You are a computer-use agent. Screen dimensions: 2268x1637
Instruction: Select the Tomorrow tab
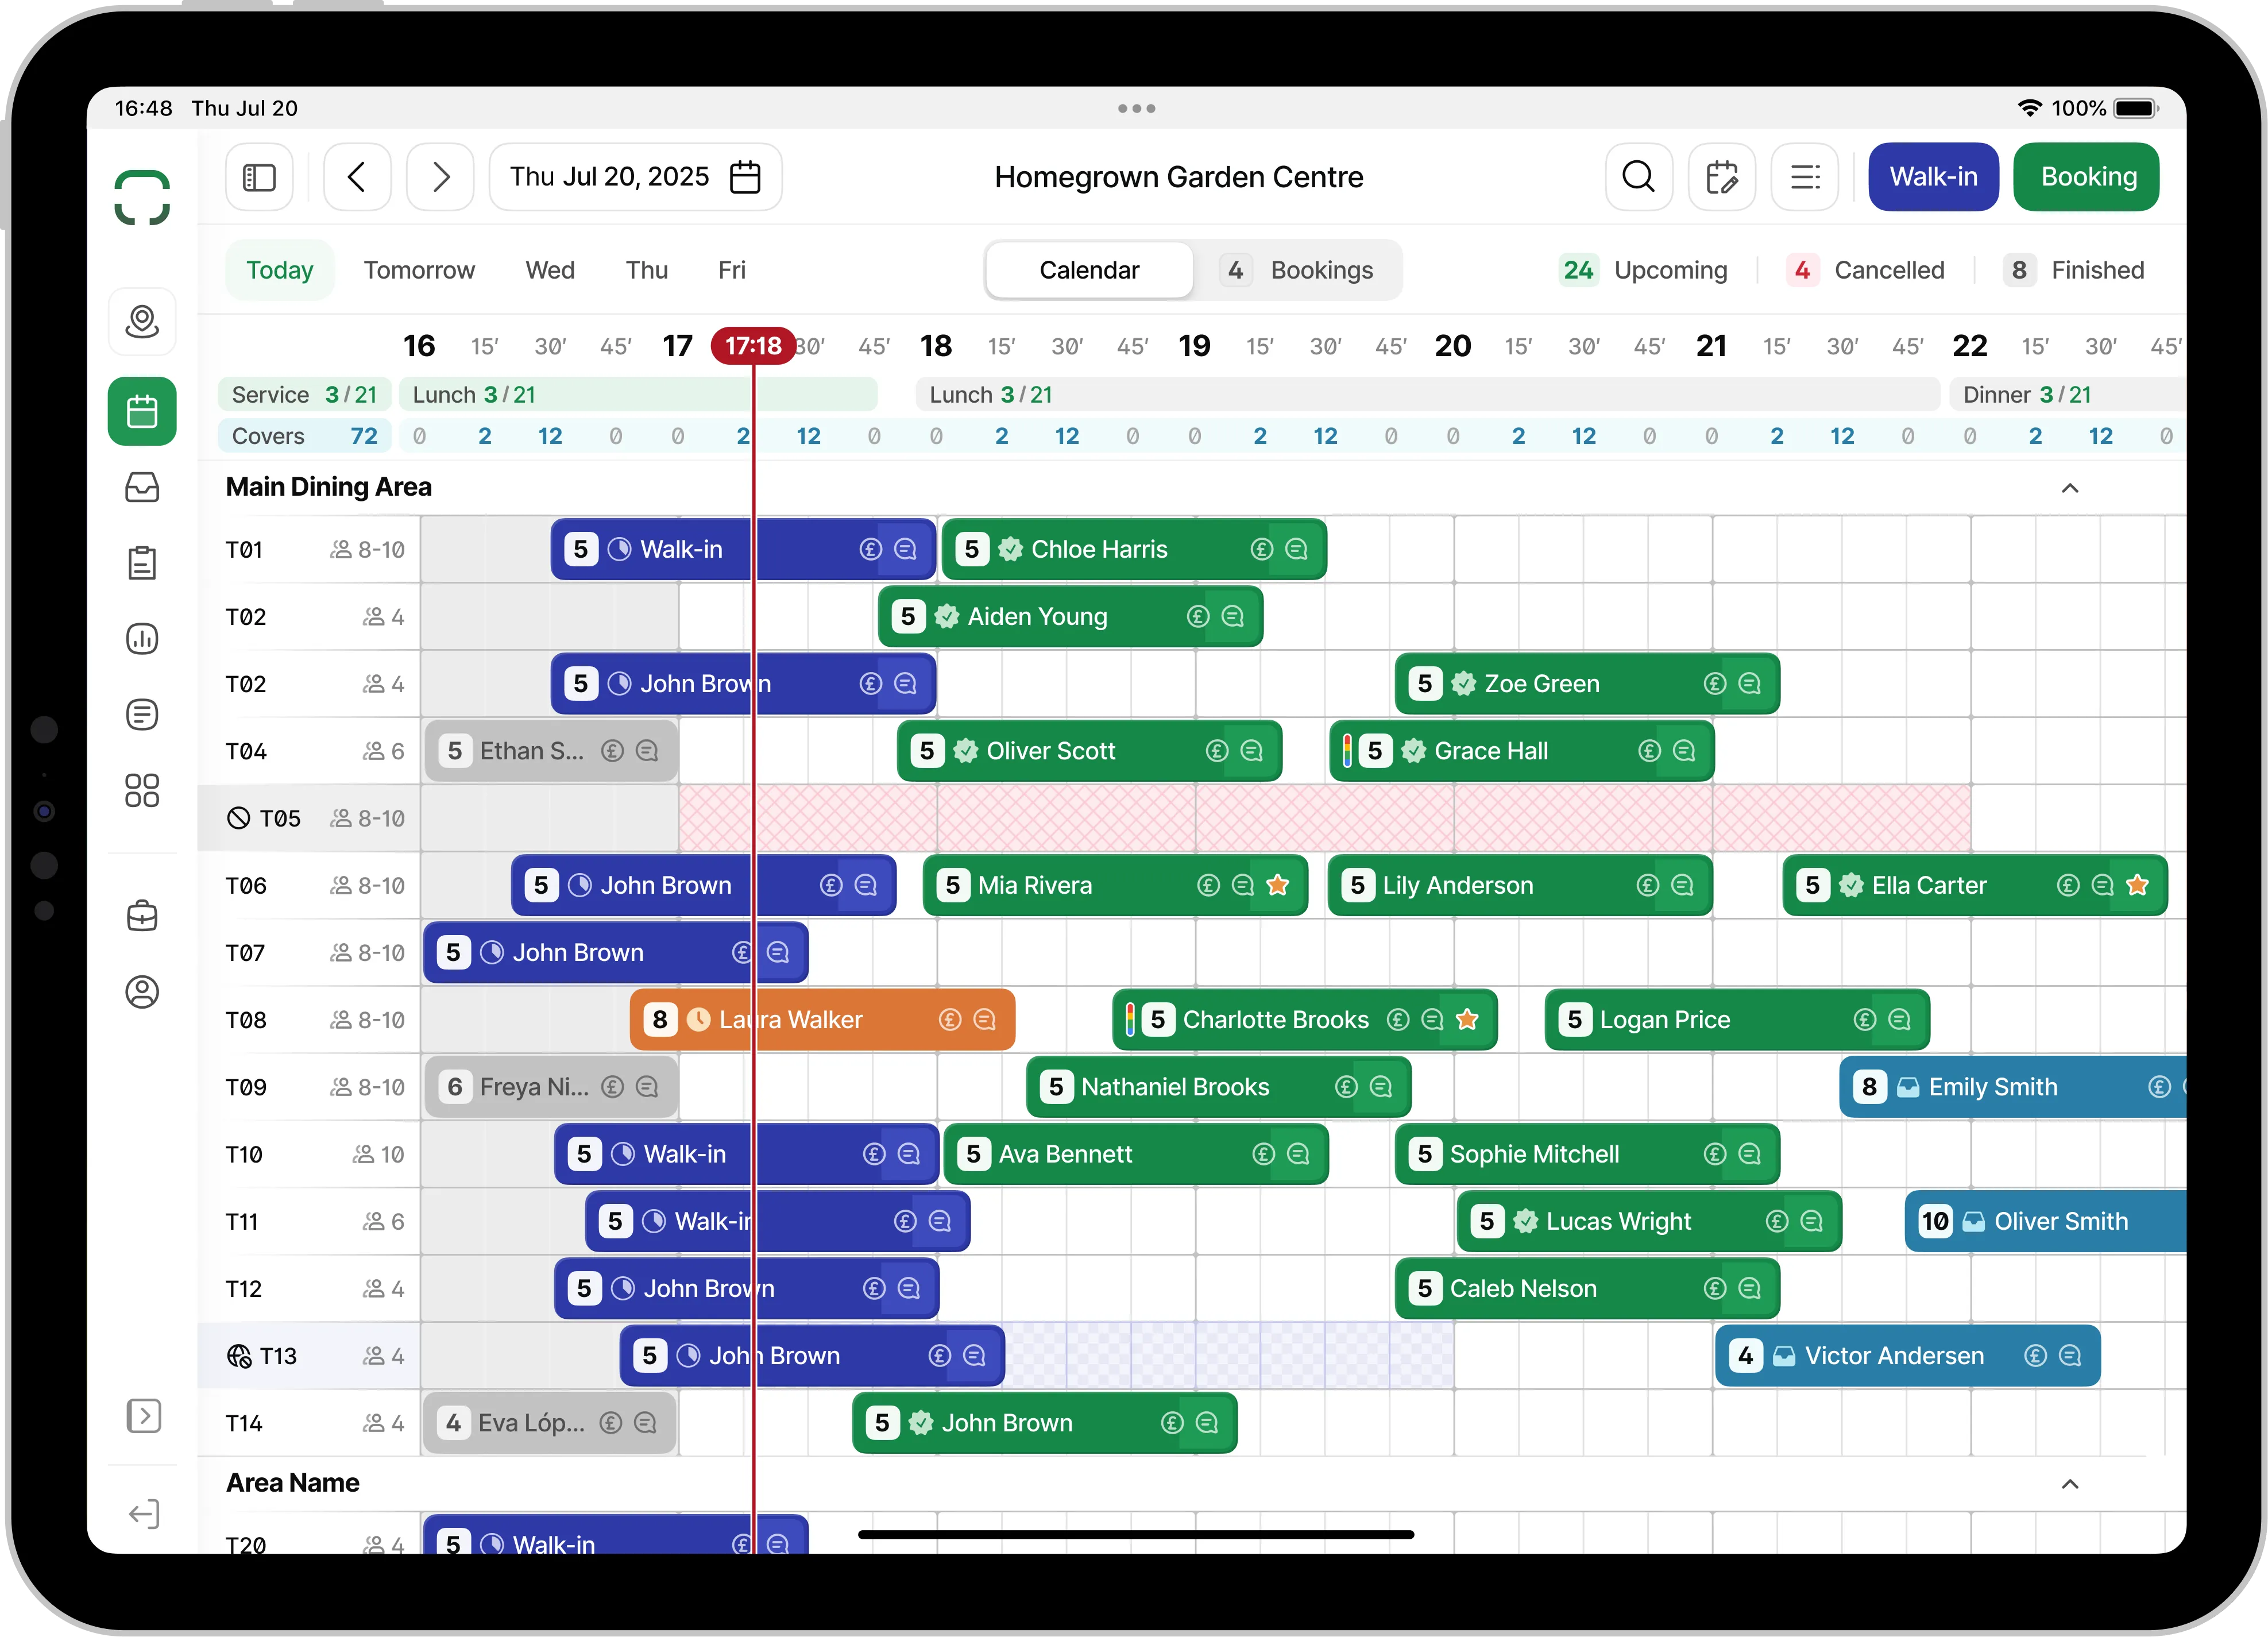click(419, 270)
